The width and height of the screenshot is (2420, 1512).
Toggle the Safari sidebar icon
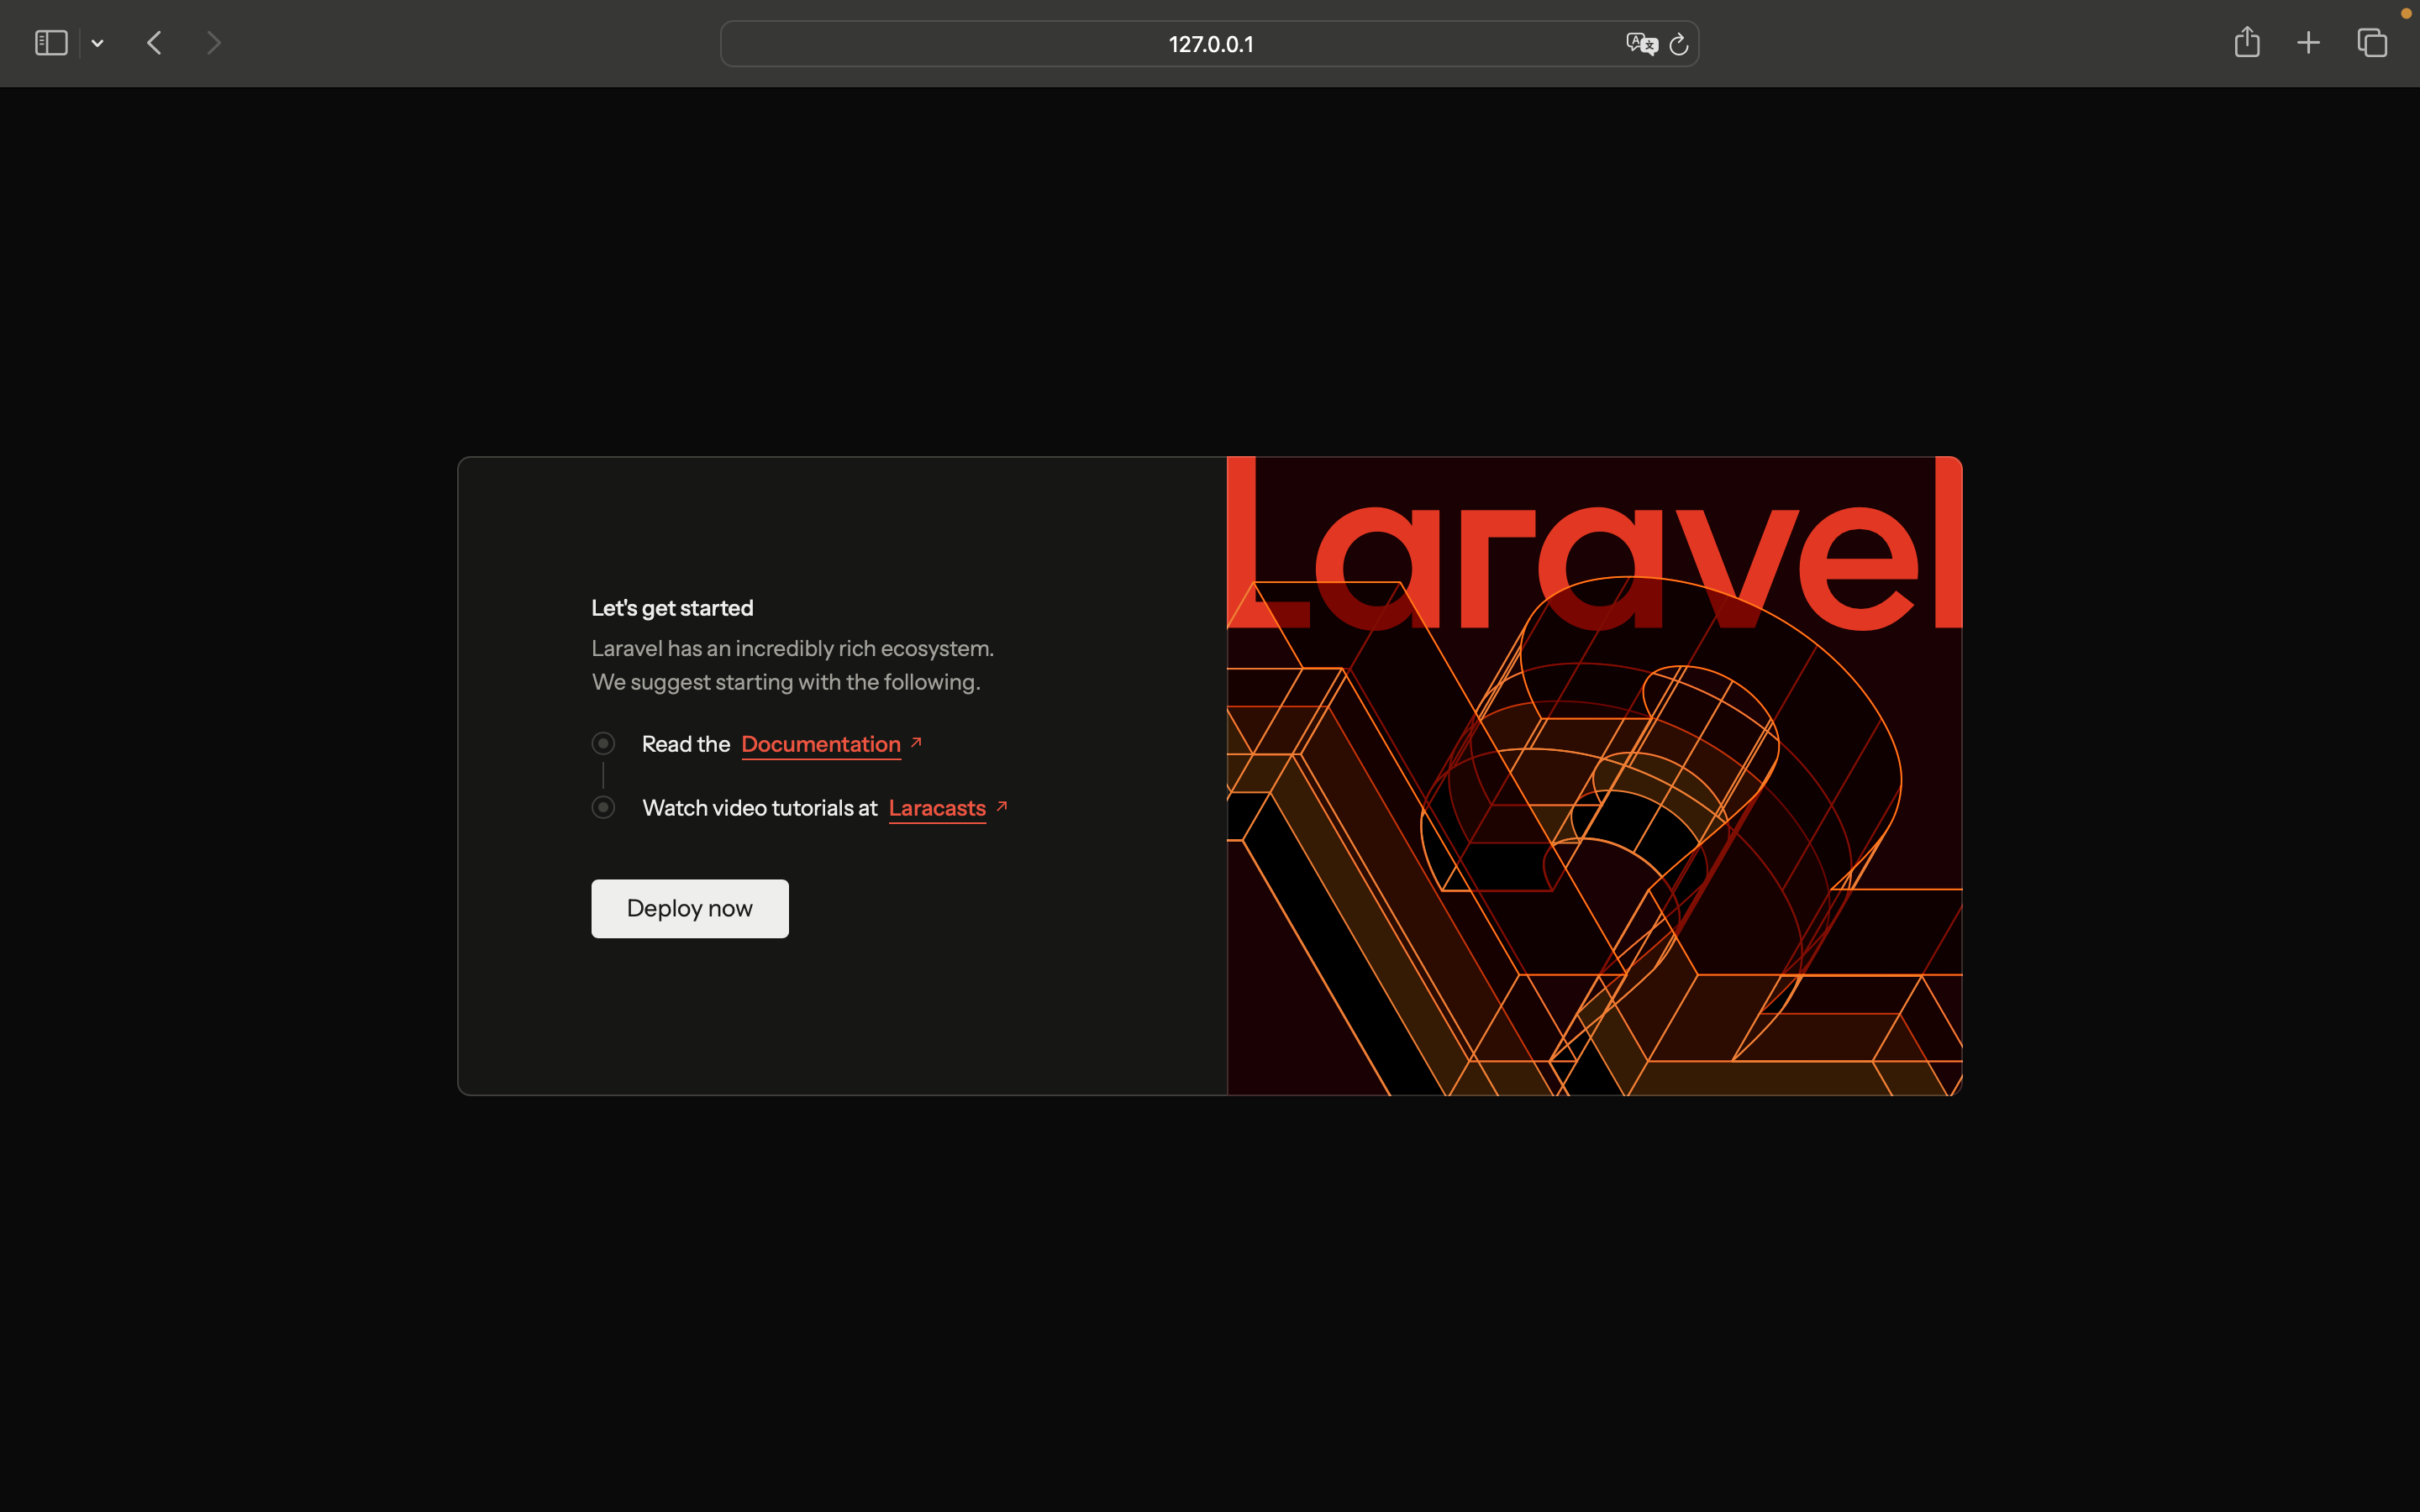(x=51, y=43)
